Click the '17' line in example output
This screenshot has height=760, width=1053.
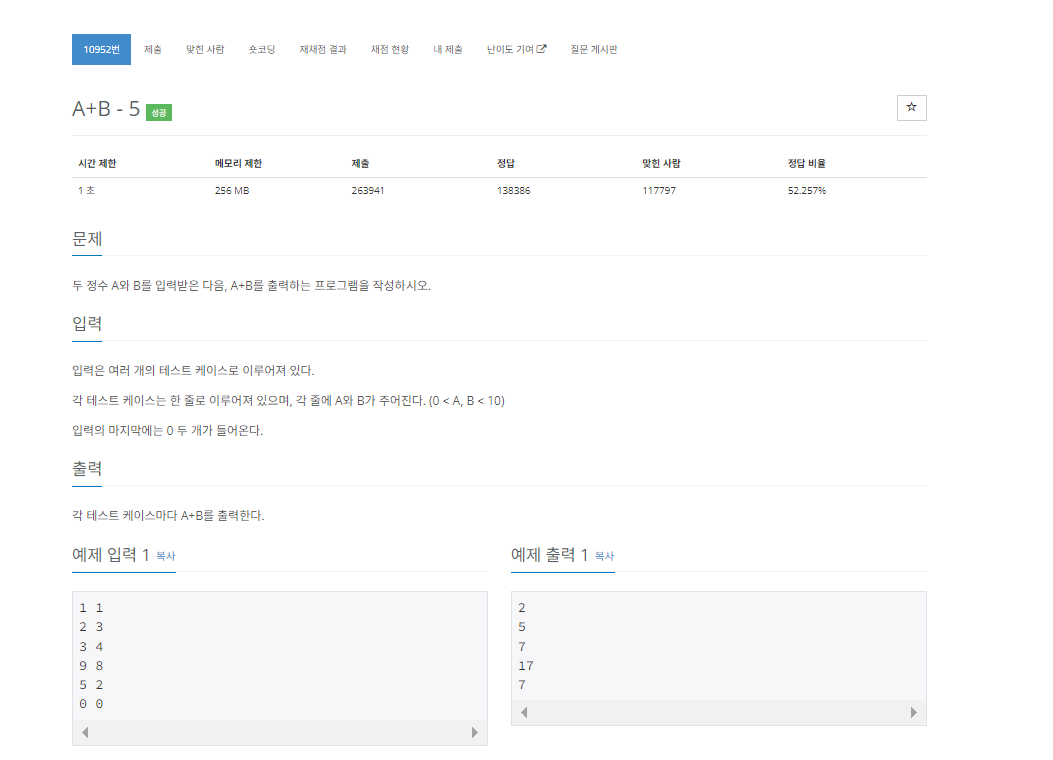(x=526, y=665)
